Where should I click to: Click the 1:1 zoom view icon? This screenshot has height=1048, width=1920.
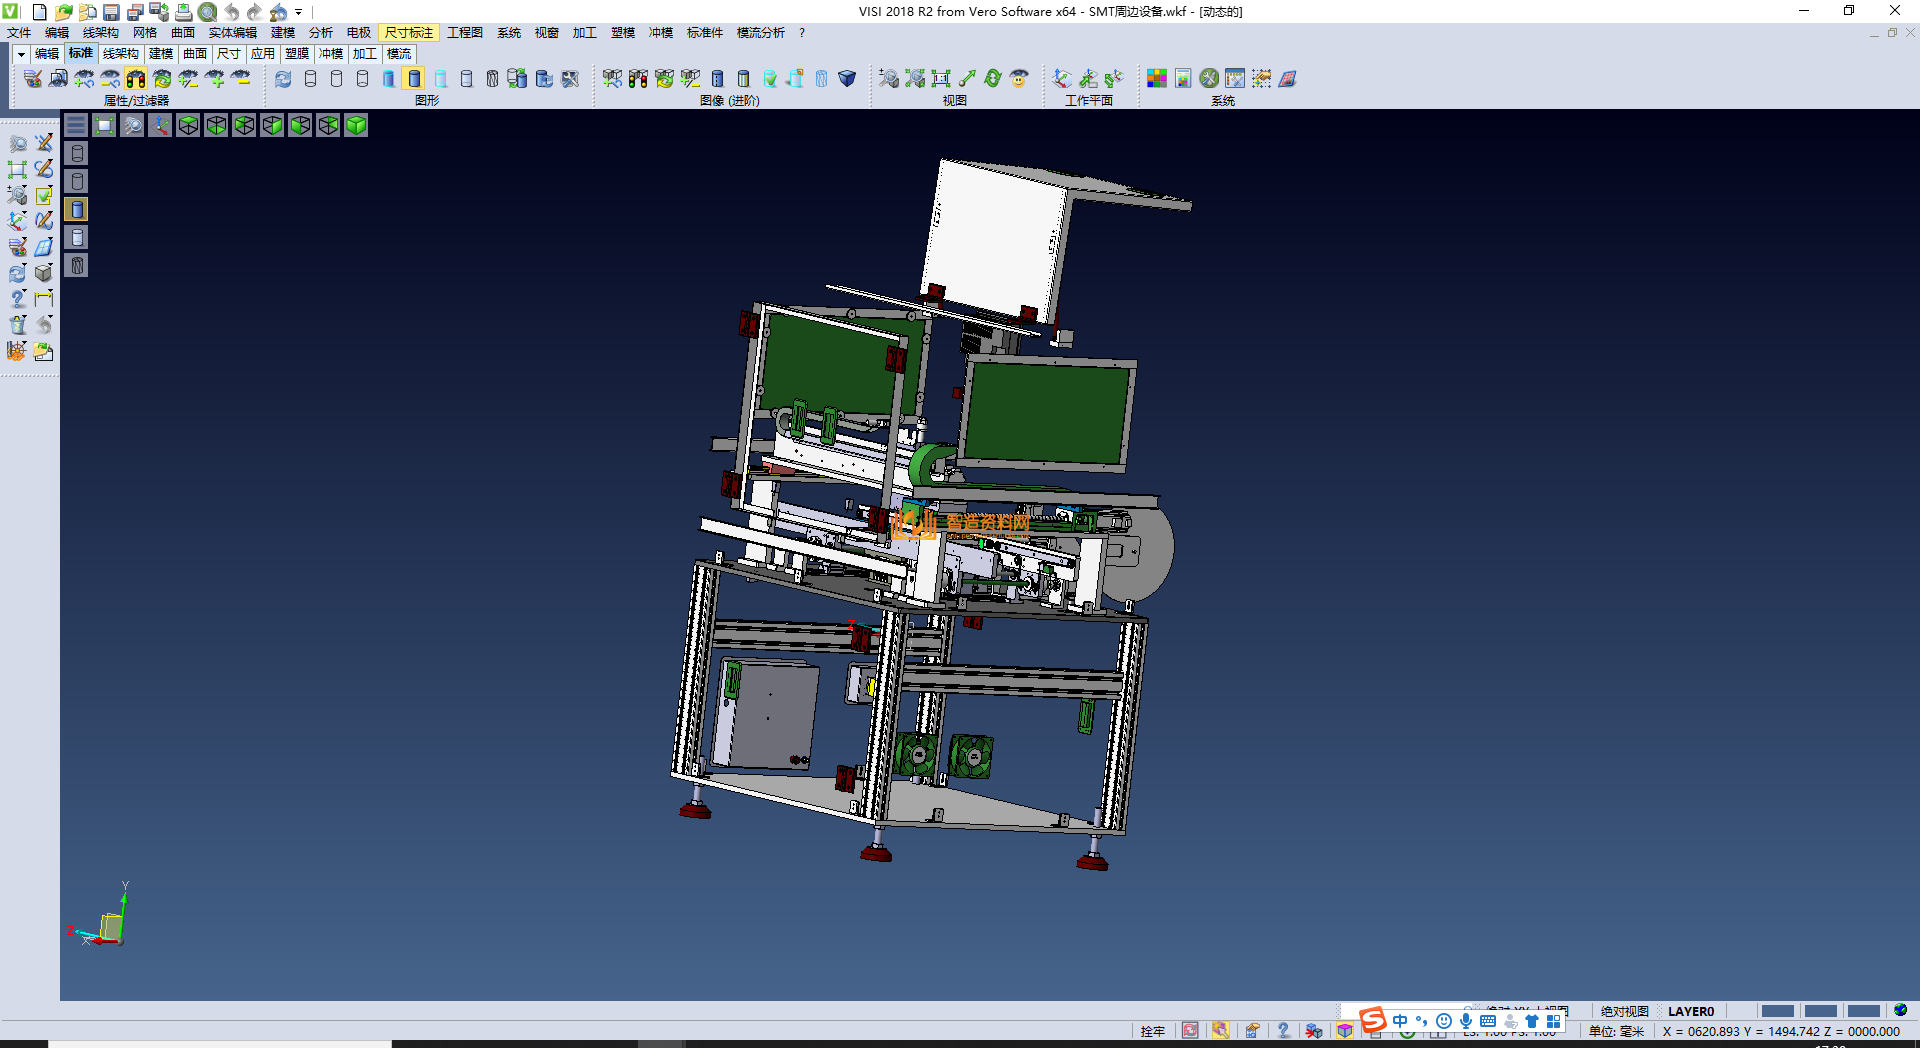point(940,79)
